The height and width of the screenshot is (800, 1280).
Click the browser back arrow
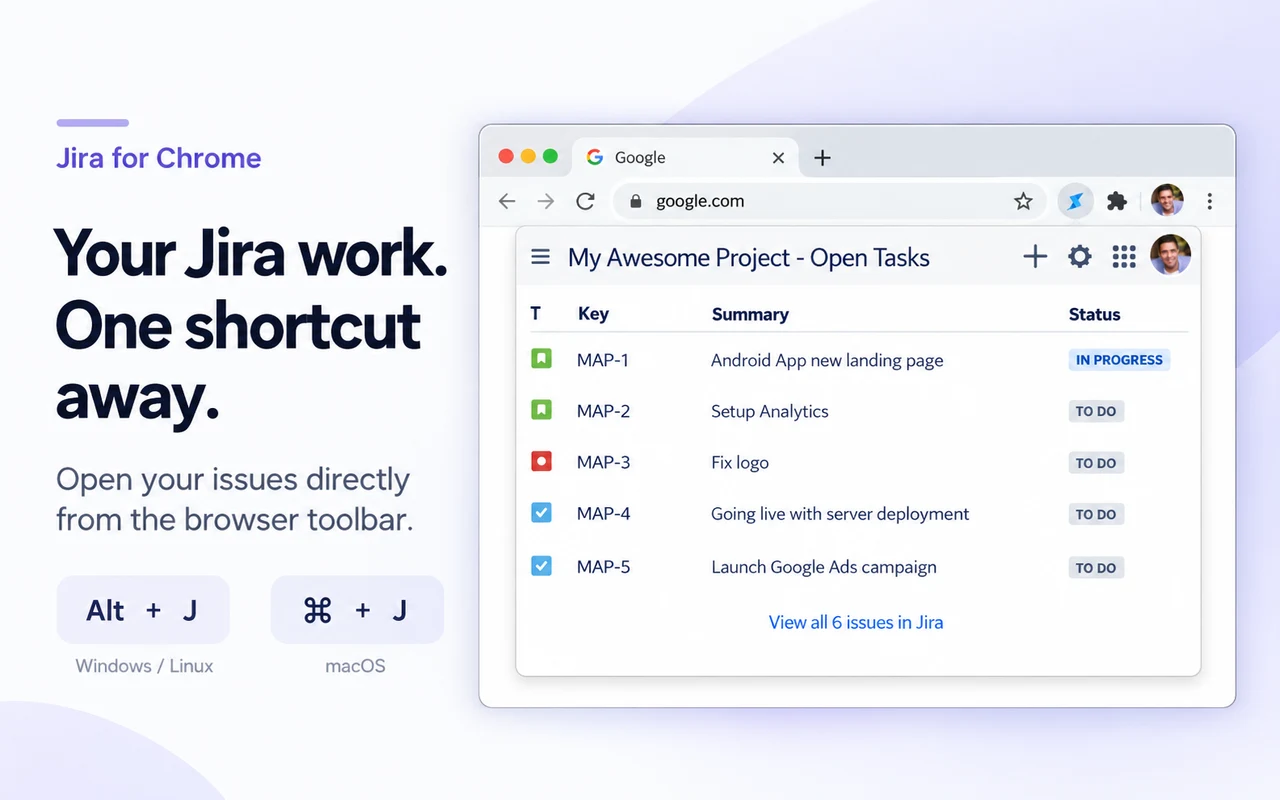[x=507, y=201]
